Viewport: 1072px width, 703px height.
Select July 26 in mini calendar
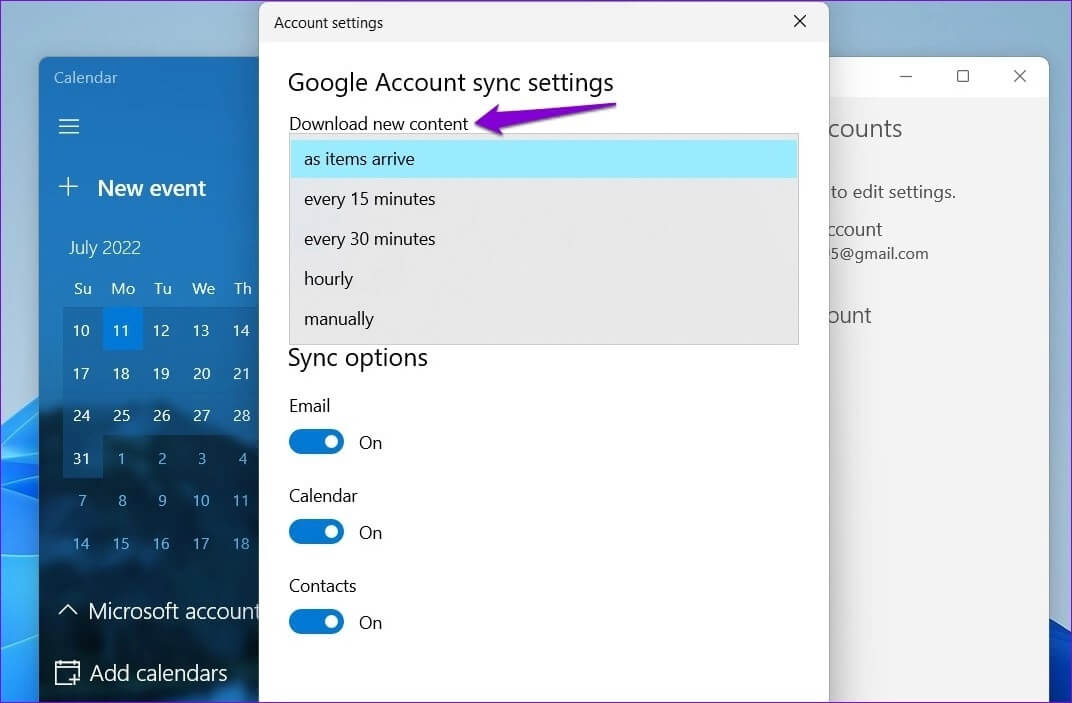pyautogui.click(x=161, y=415)
